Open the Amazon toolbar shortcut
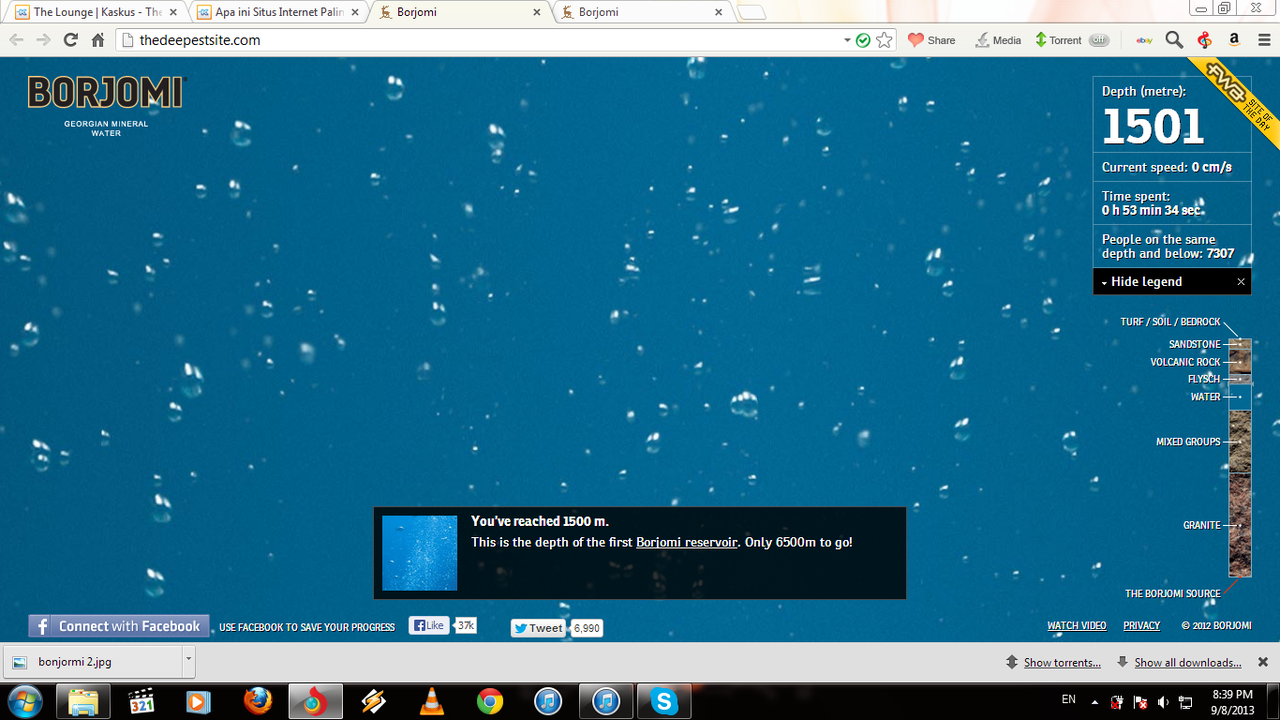This screenshot has height=720, width=1280. pos(1234,40)
